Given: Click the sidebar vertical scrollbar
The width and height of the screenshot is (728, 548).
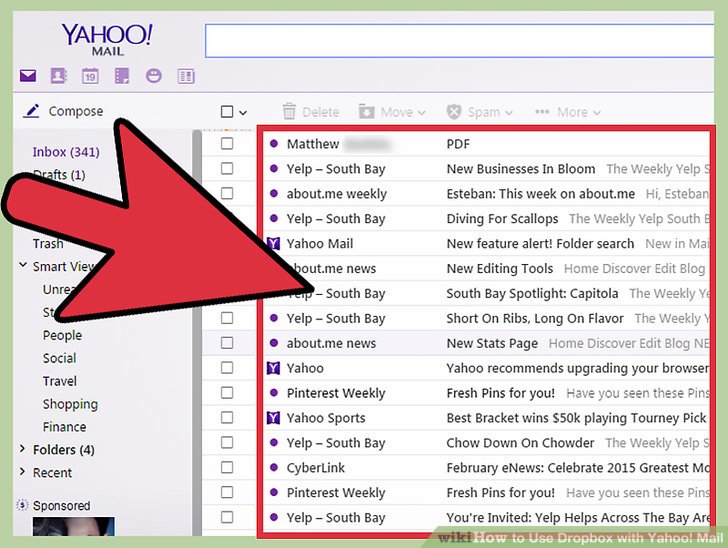Looking at the screenshot, I should 197,332.
